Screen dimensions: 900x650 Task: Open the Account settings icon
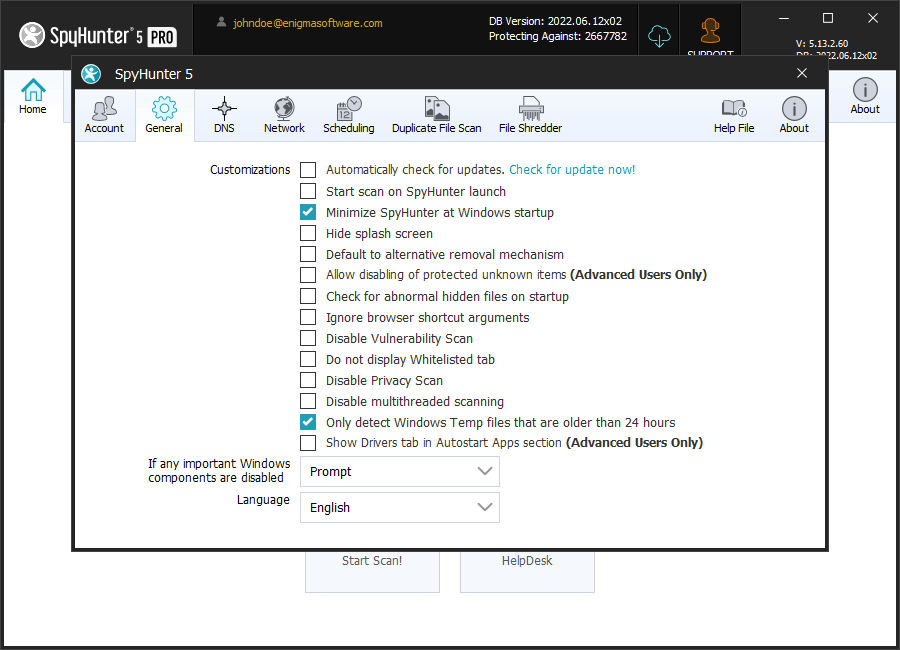104,109
